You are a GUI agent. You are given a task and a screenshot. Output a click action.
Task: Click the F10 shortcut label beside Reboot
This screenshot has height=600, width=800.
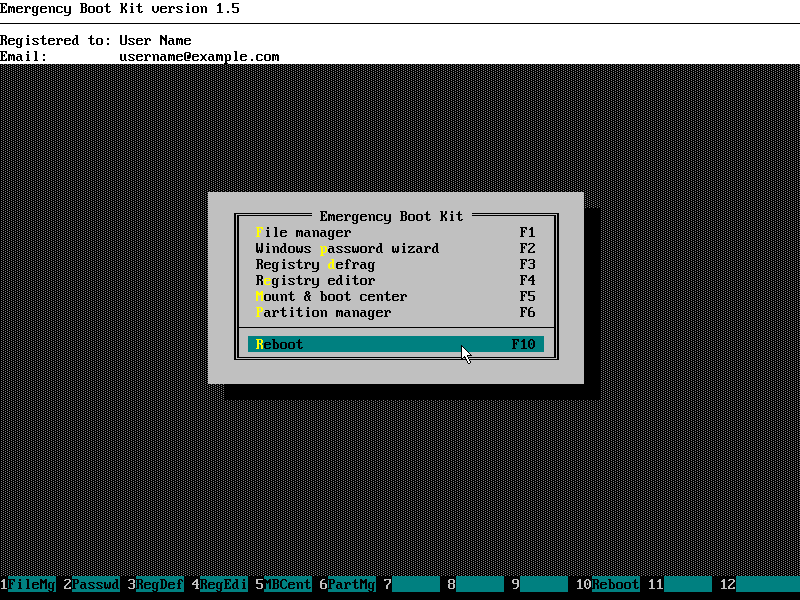tap(523, 344)
